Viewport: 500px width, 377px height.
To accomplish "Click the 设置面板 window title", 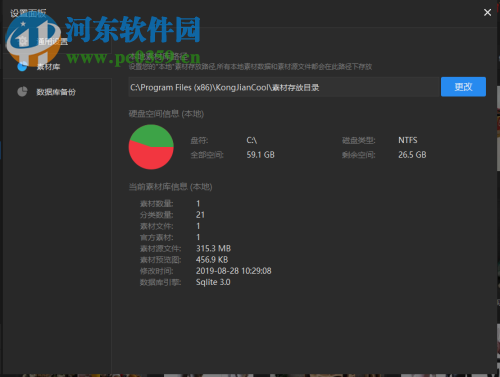I will click(x=28, y=13).
